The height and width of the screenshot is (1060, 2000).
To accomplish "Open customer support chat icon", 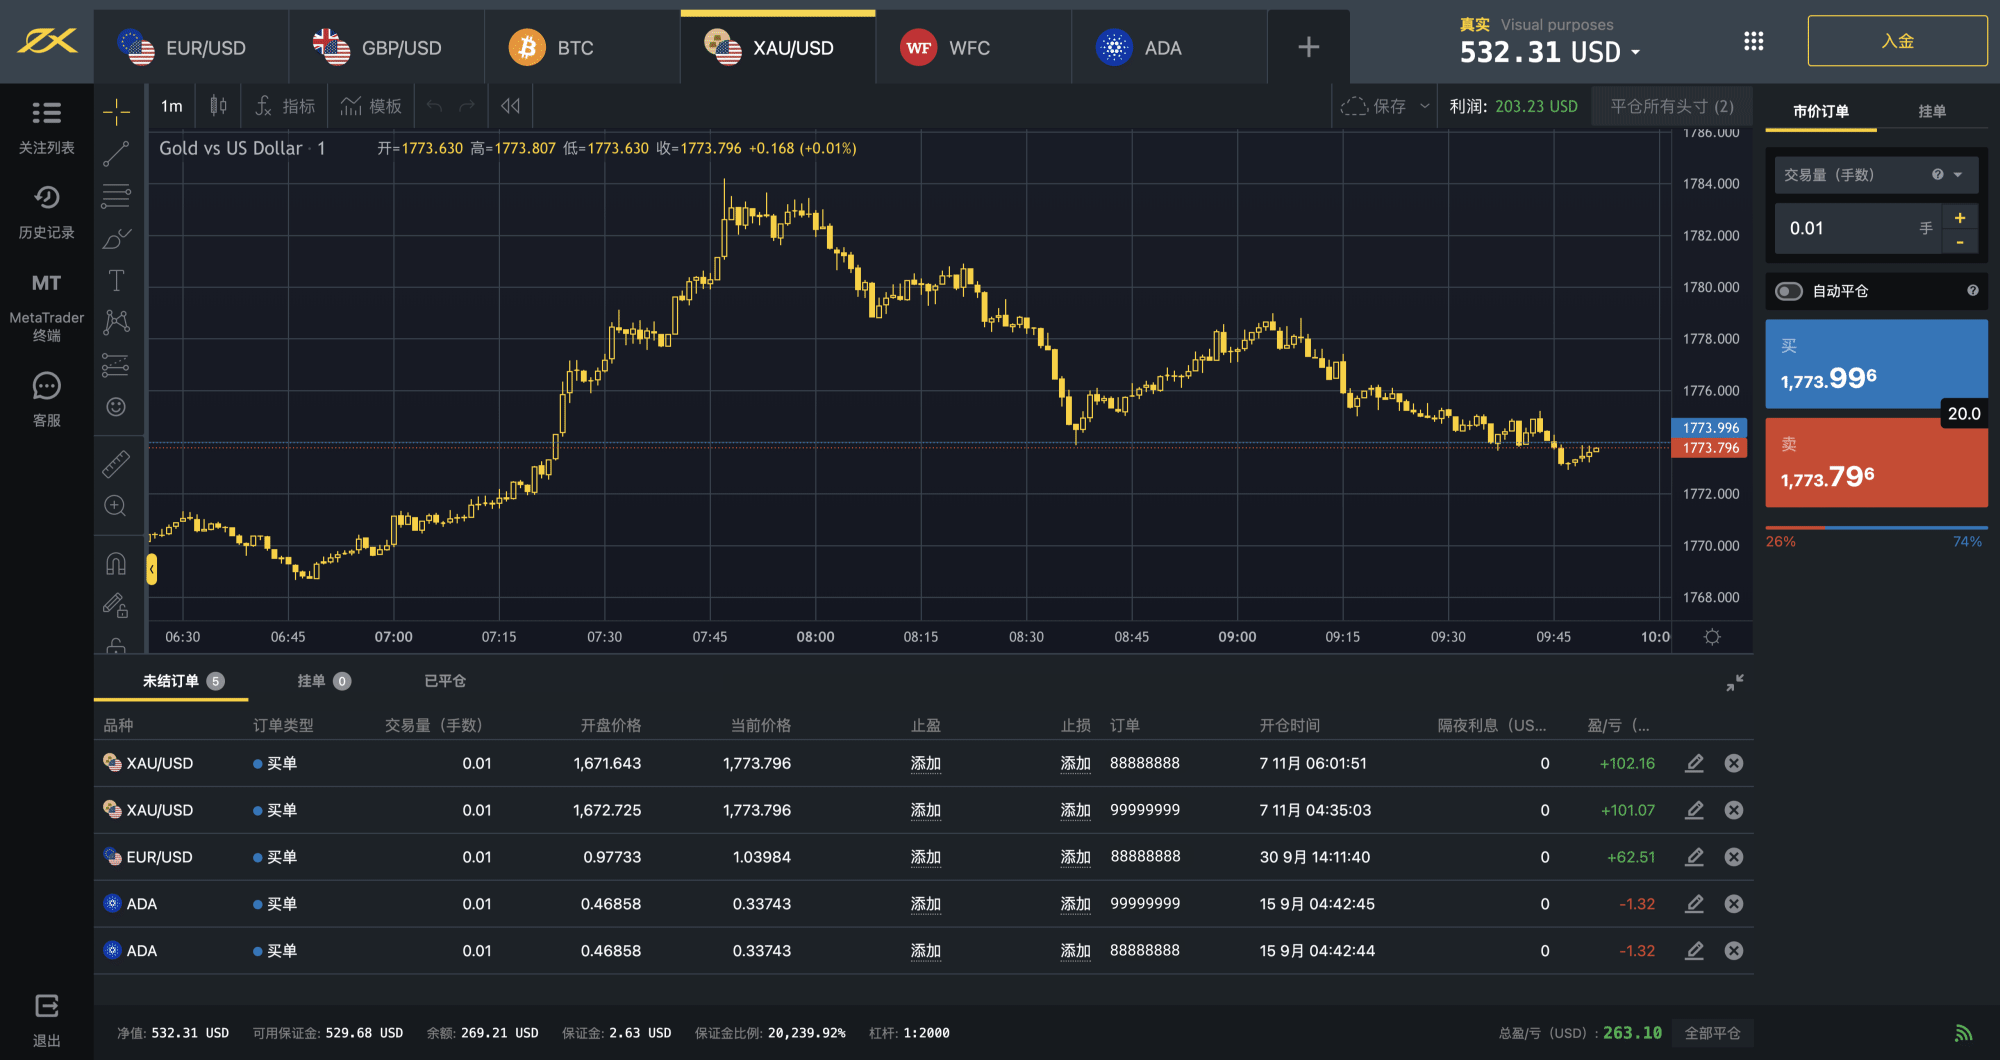I will [46, 386].
